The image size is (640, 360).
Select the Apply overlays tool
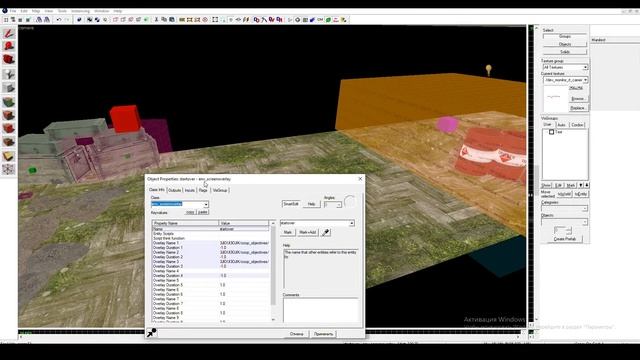[x=9, y=142]
